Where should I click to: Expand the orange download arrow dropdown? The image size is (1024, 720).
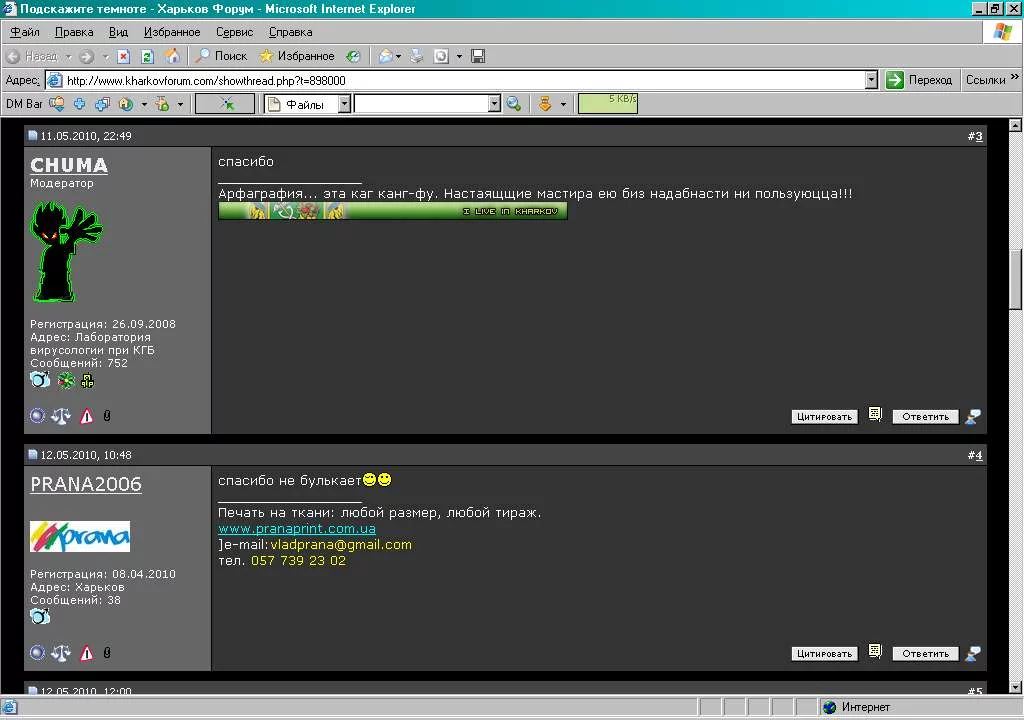click(x=563, y=105)
